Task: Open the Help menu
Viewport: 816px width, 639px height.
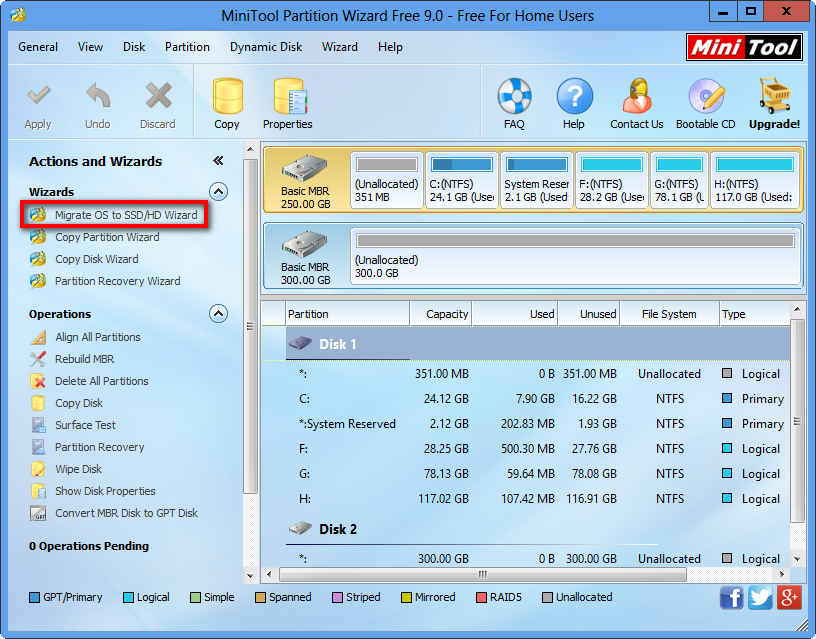Action: [x=390, y=47]
